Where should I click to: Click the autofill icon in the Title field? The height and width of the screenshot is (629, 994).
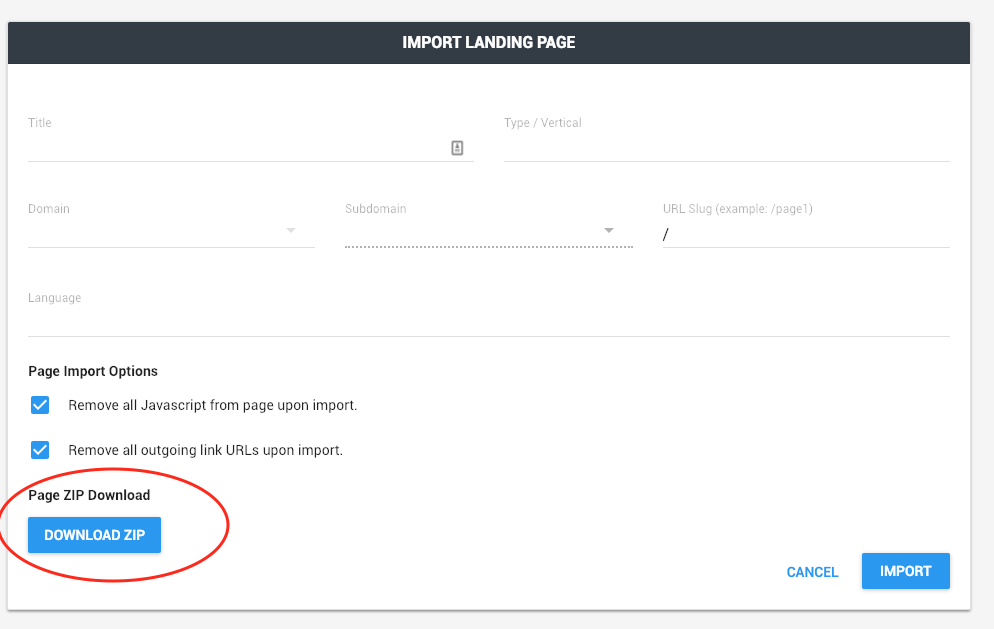[457, 148]
